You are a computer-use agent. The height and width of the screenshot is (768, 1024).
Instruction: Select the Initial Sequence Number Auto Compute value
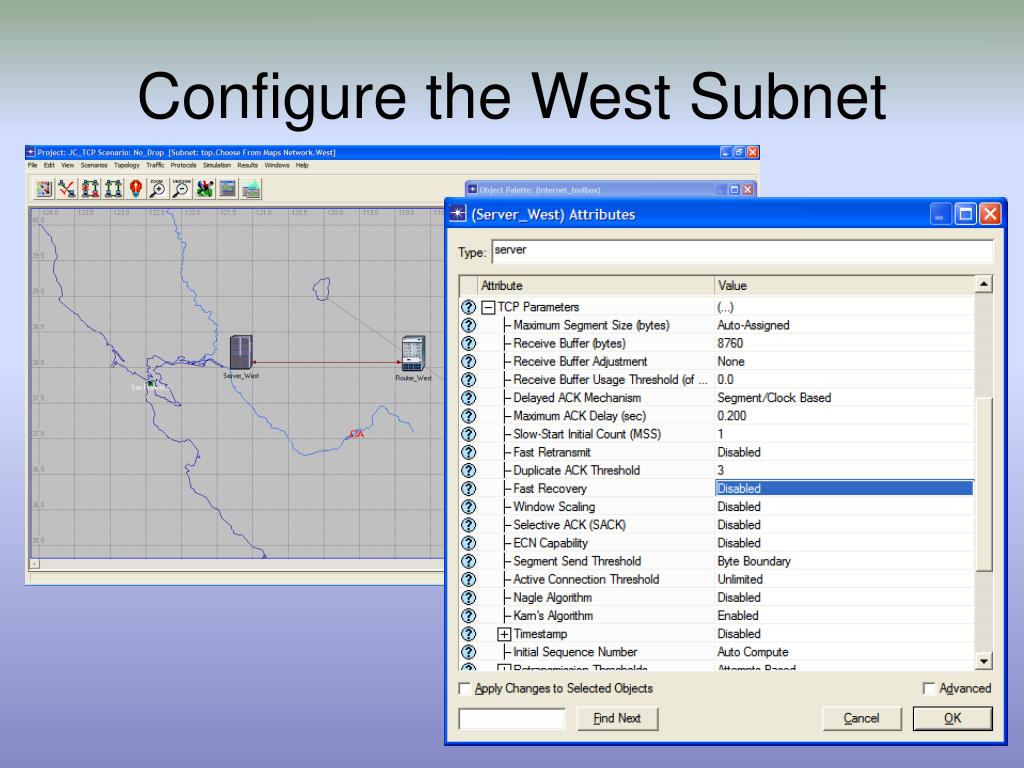click(752, 652)
